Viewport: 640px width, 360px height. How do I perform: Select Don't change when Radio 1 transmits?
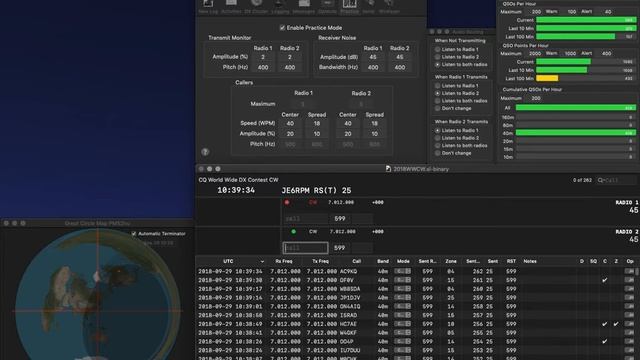438,109
